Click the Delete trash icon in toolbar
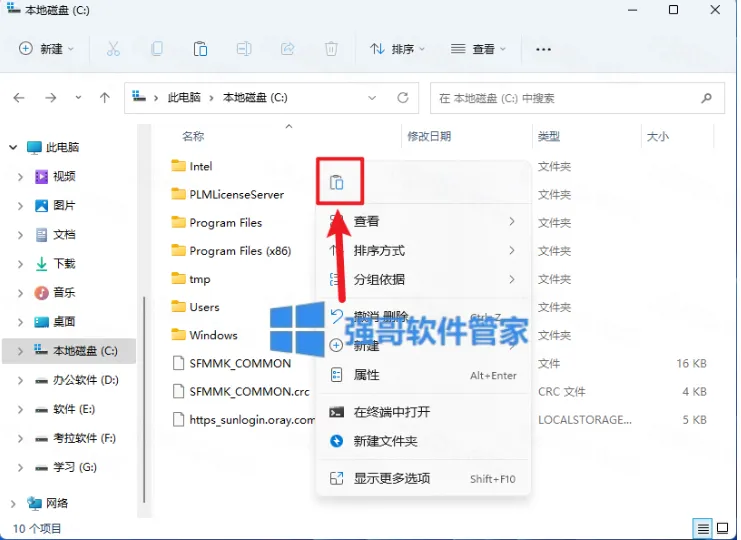 point(331,49)
